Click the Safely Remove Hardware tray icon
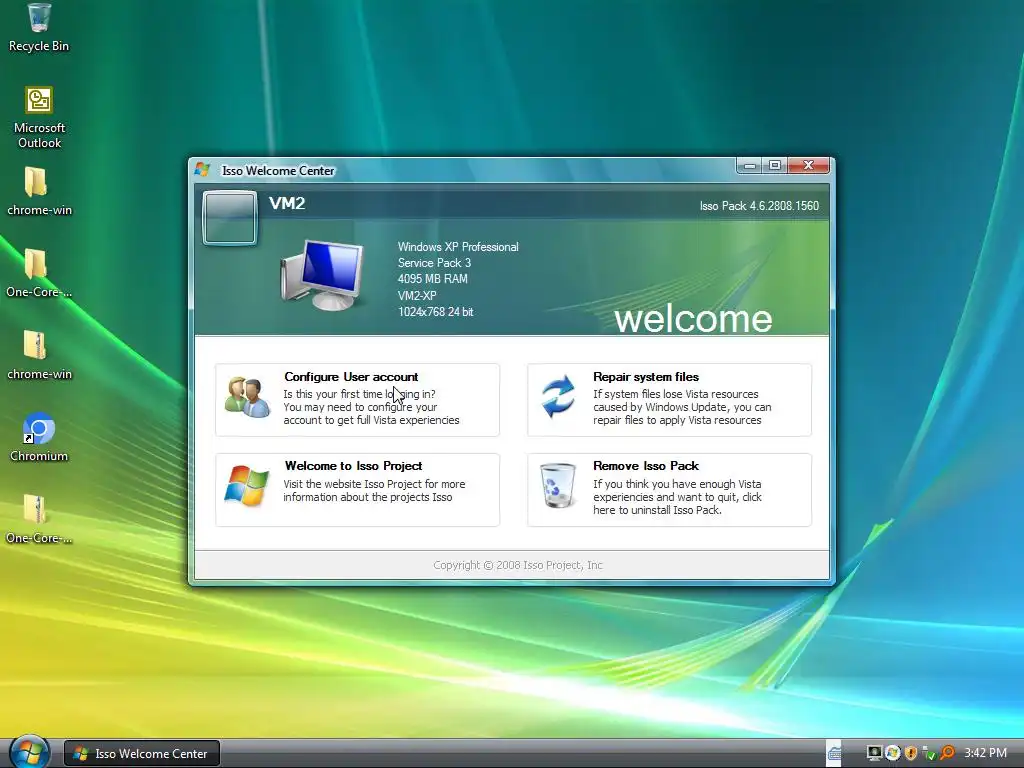Image resolution: width=1024 pixels, height=768 pixels. pos(928,754)
